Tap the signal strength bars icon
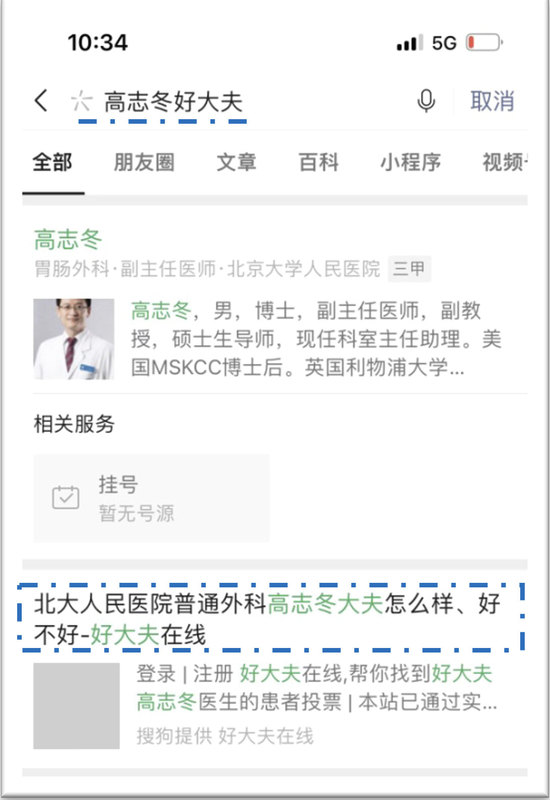The image size is (550, 800). 410,43
